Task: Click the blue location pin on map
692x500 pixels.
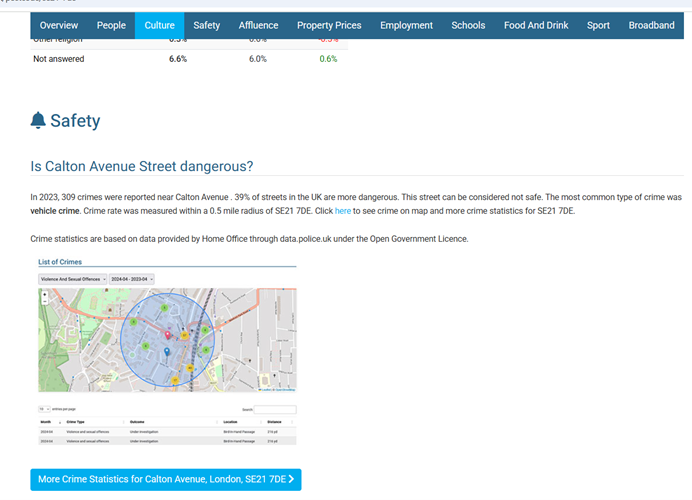Action: point(166,351)
